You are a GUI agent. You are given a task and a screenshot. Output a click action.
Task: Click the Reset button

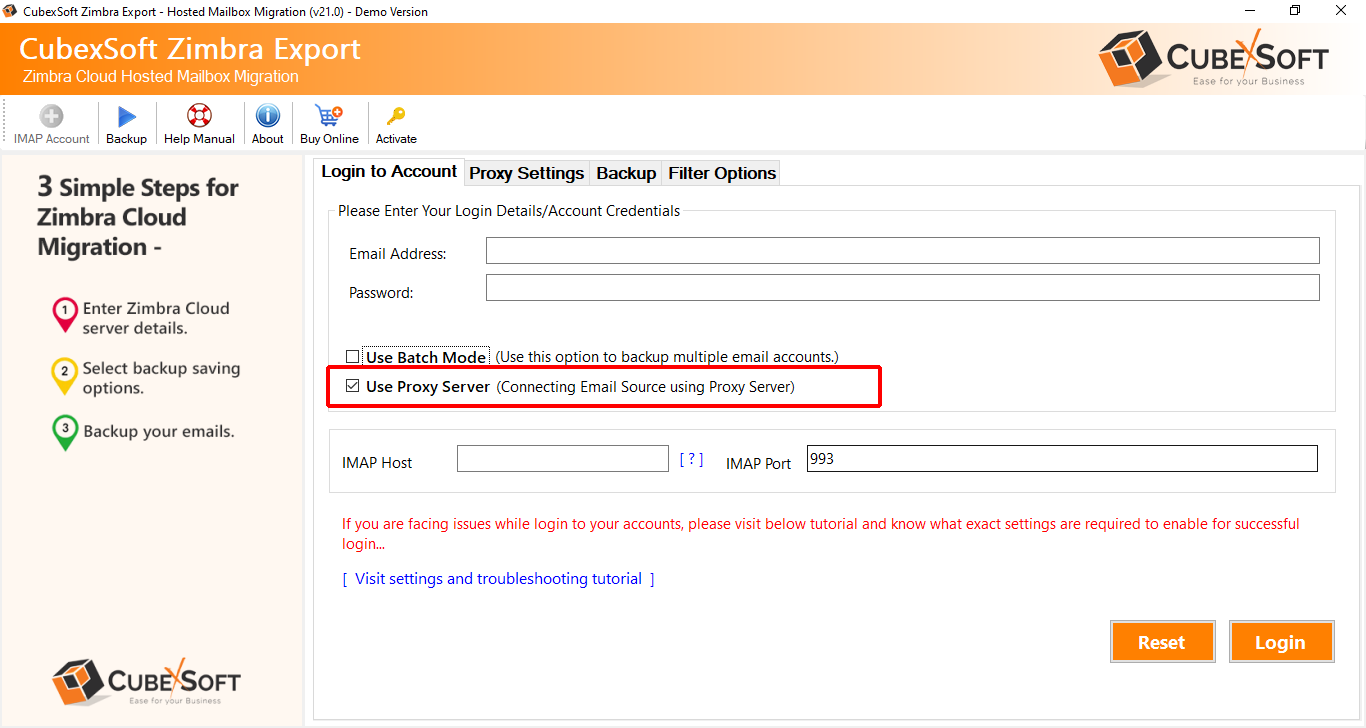pos(1162,642)
